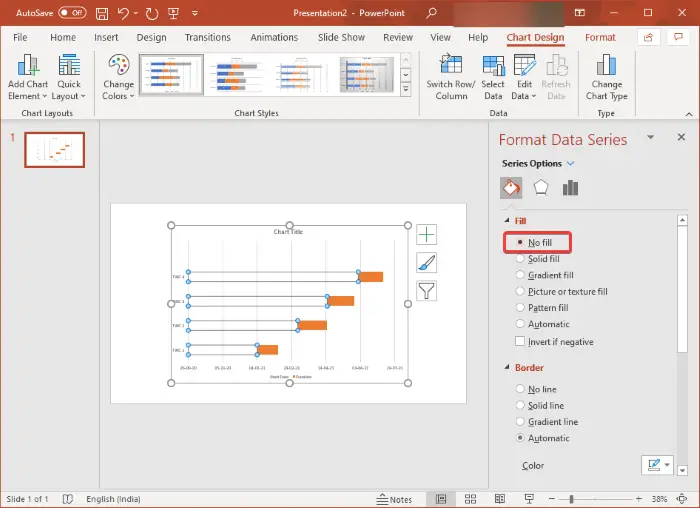Open the Add Chart Element dropdown
700x508 pixels.
[x=28, y=77]
